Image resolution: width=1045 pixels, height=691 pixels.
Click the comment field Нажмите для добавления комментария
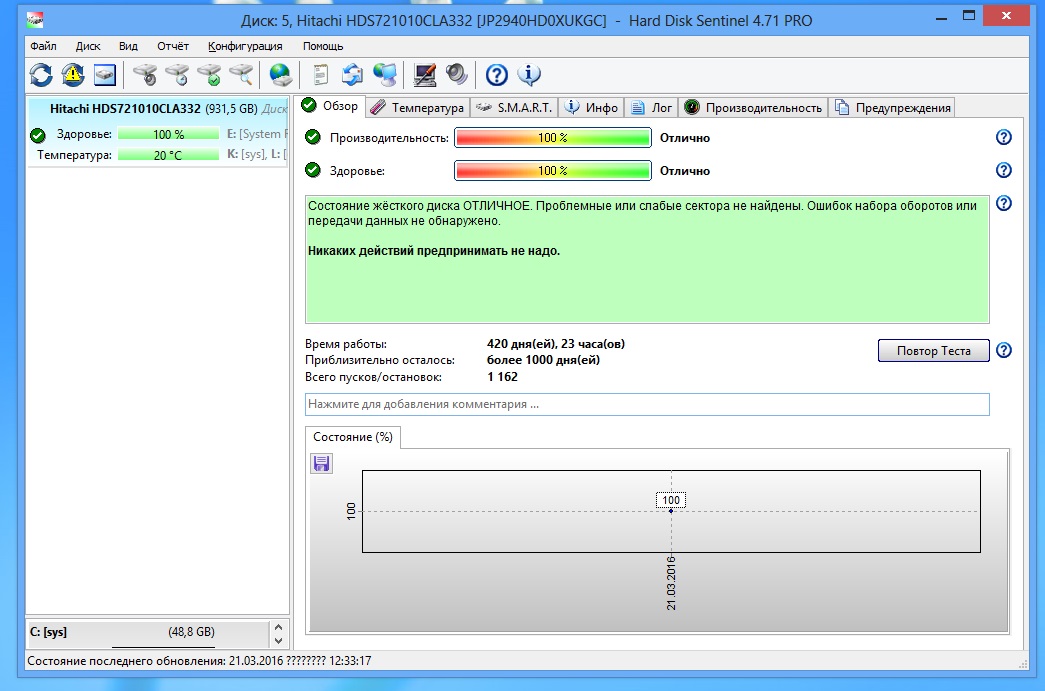(x=647, y=404)
